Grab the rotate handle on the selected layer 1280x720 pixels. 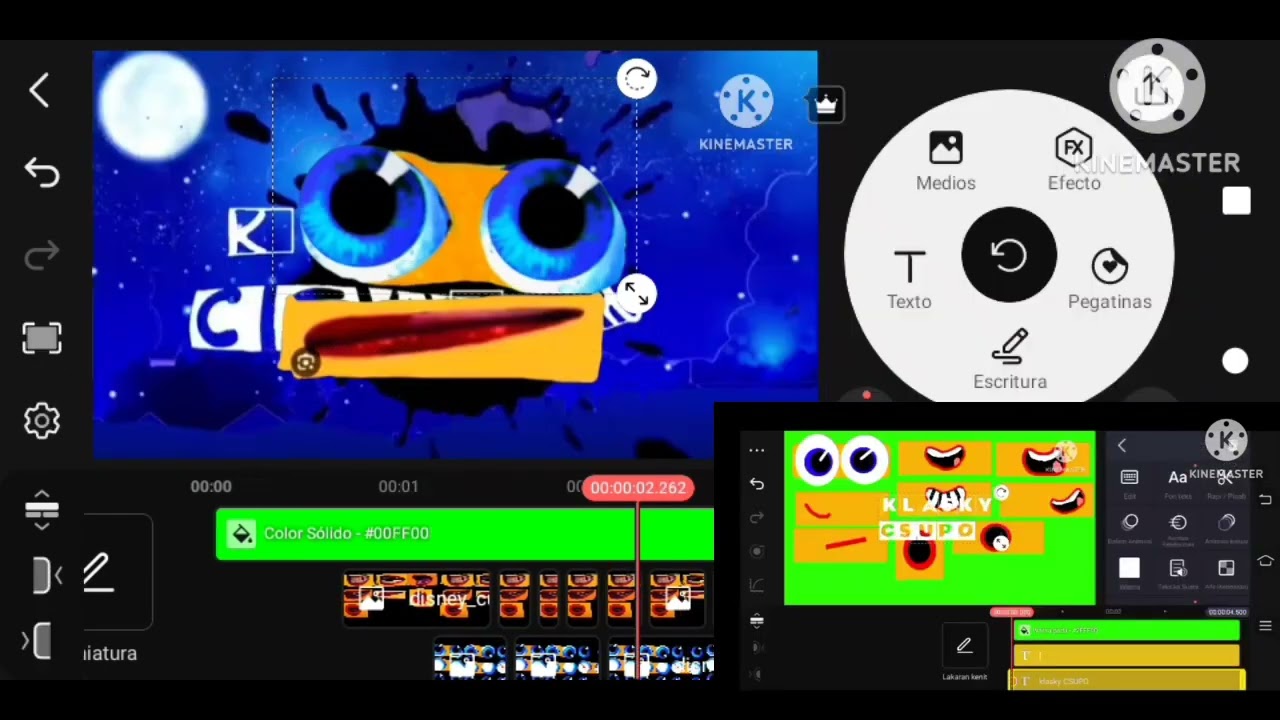[637, 79]
